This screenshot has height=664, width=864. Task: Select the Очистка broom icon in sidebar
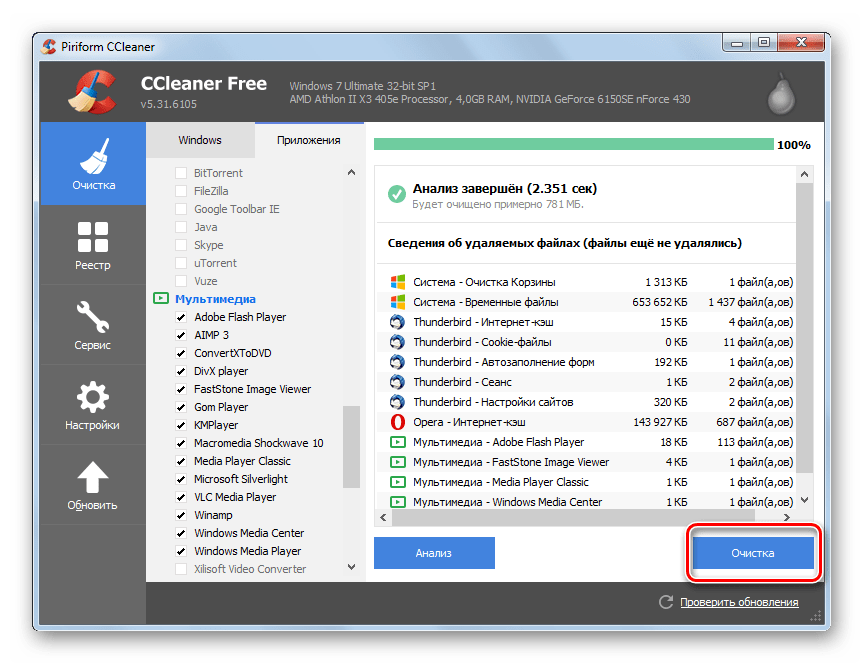pyautogui.click(x=93, y=155)
